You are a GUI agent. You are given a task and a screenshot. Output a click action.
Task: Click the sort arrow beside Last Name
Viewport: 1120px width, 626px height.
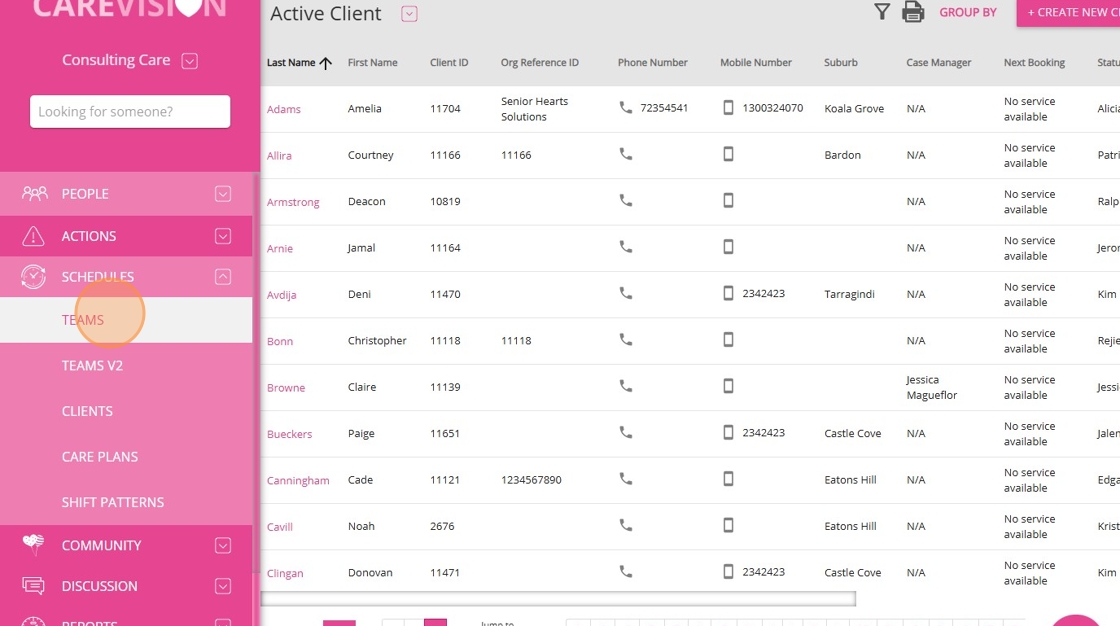(x=326, y=63)
